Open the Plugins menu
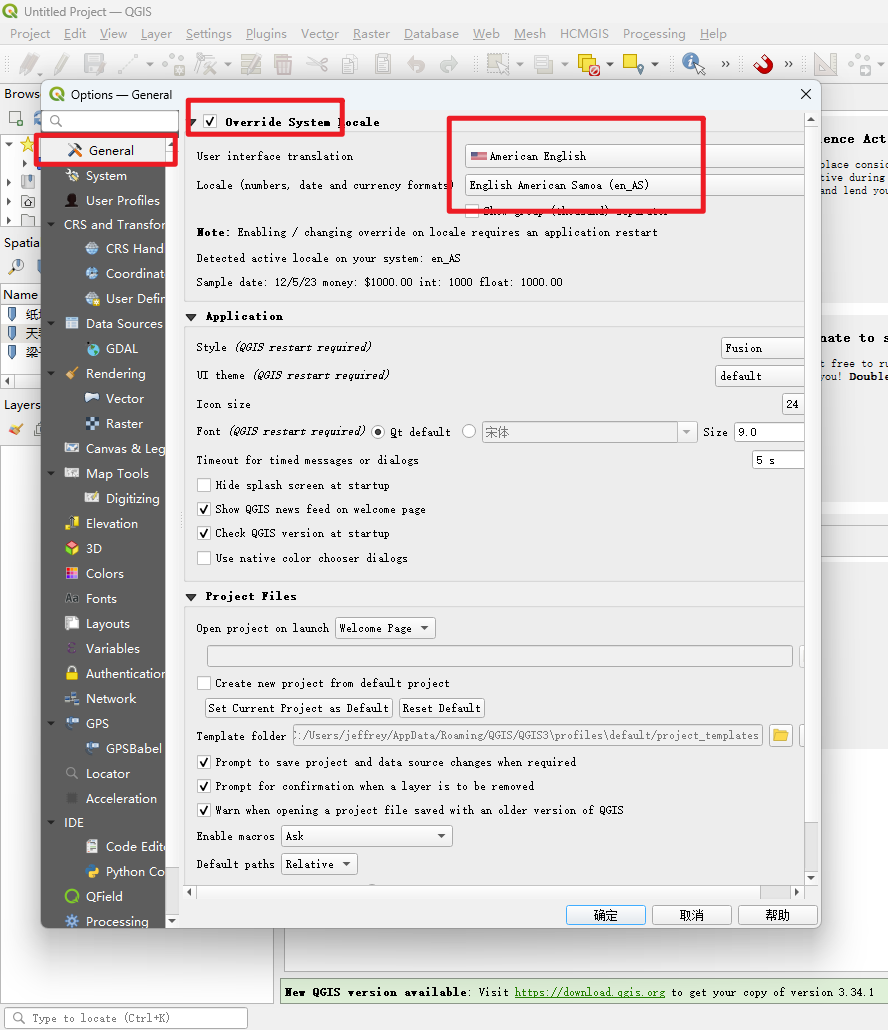Screen dimensions: 888x1030 point(266,34)
